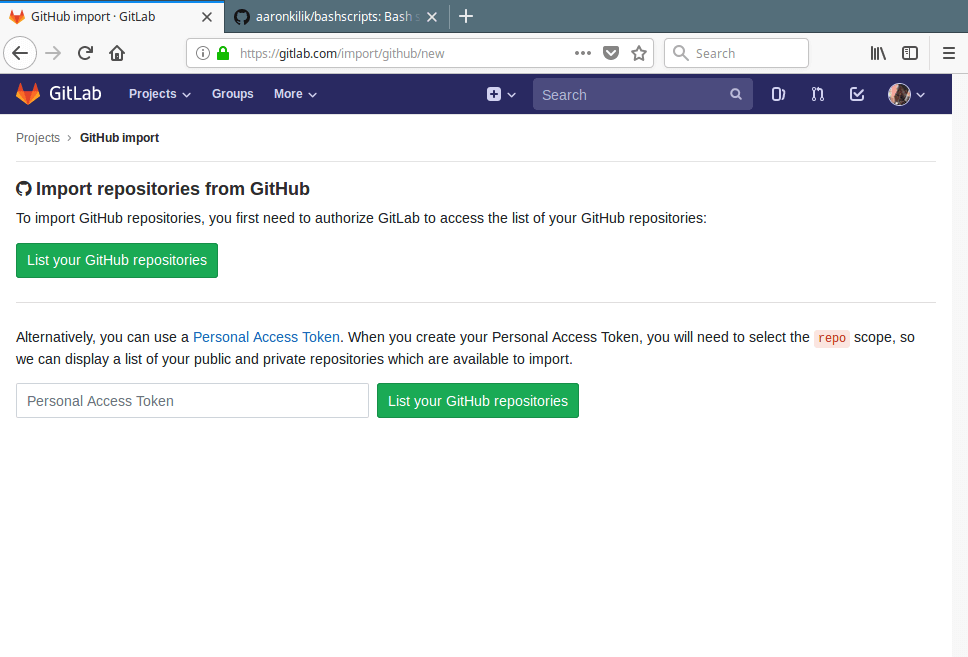Click the browser Forward arrow button
Image resolution: width=968 pixels, height=657 pixels.
coord(53,53)
